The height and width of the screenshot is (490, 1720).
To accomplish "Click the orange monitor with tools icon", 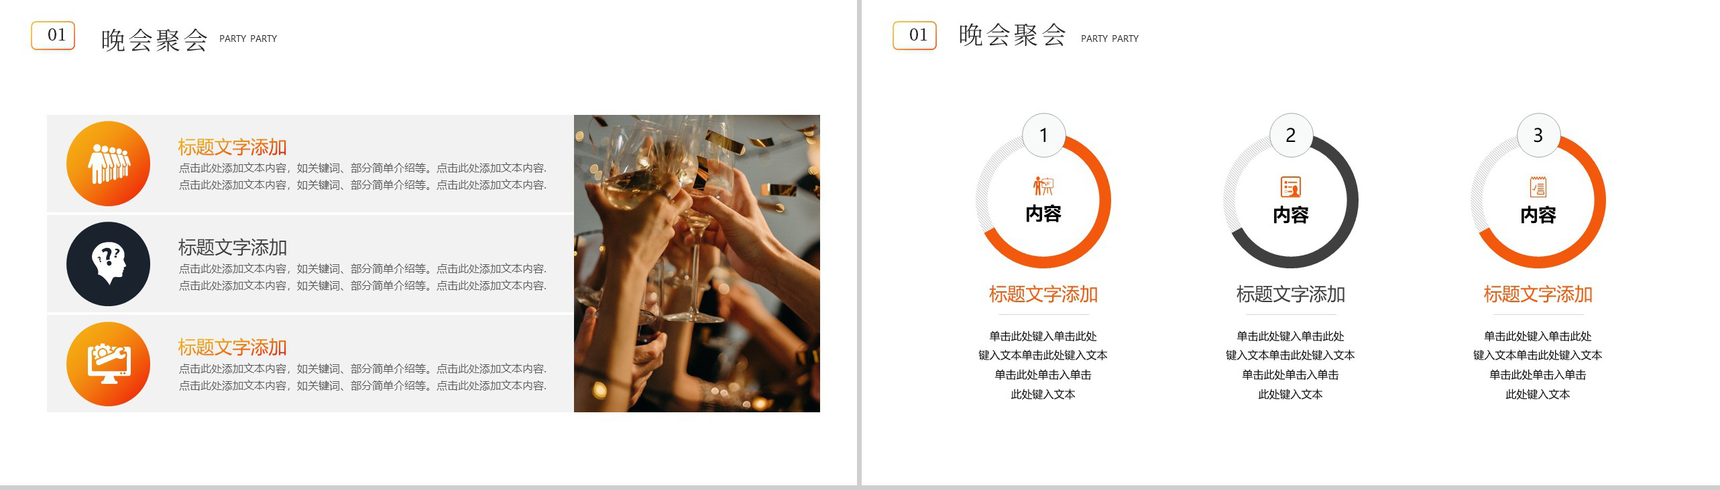I will point(108,364).
